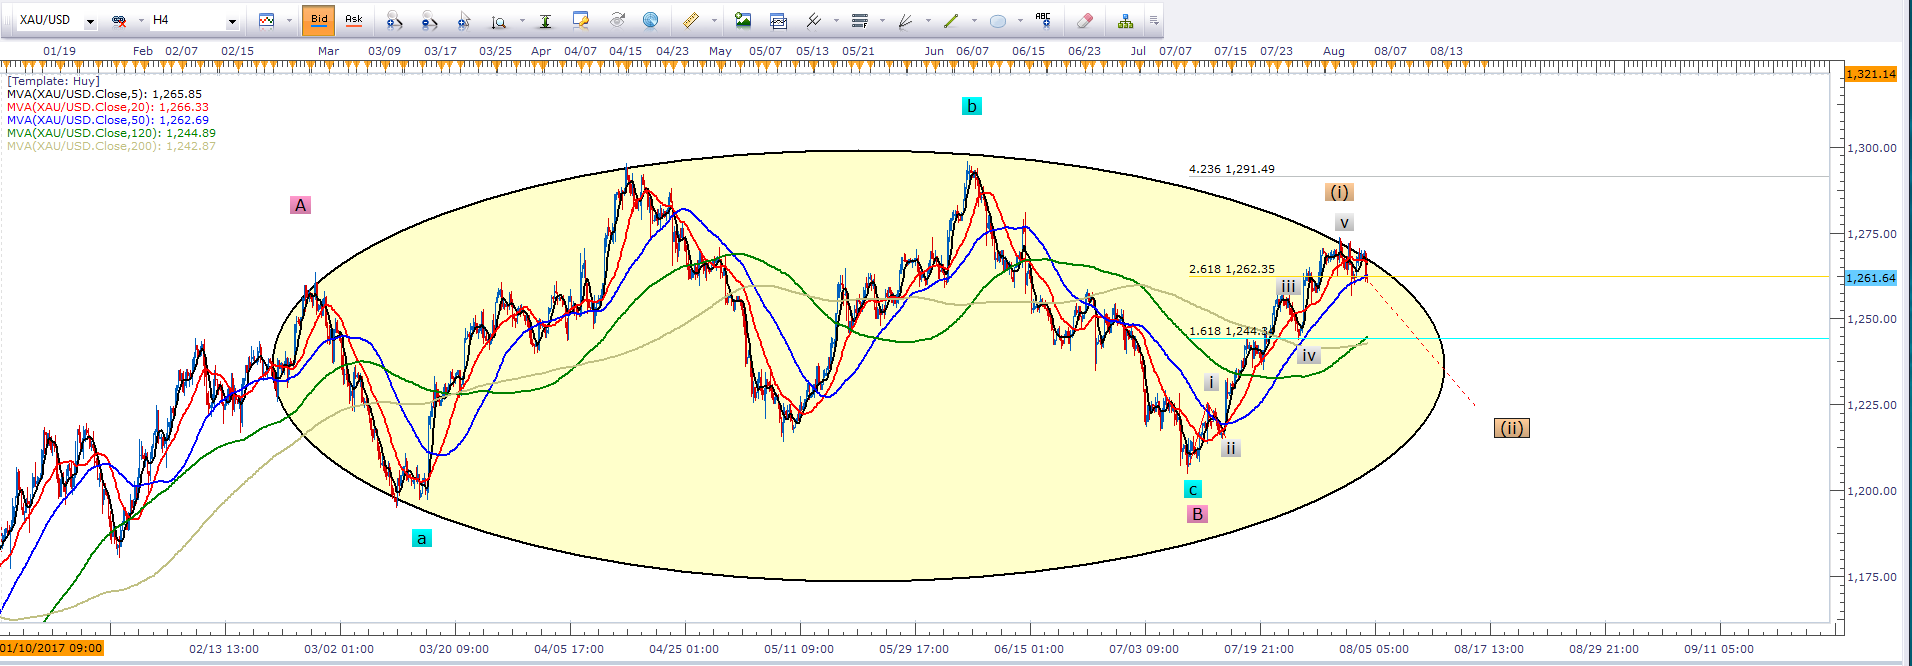Click the MVA 200 indicator label
This screenshot has width=1912, height=666.
pos(110,146)
